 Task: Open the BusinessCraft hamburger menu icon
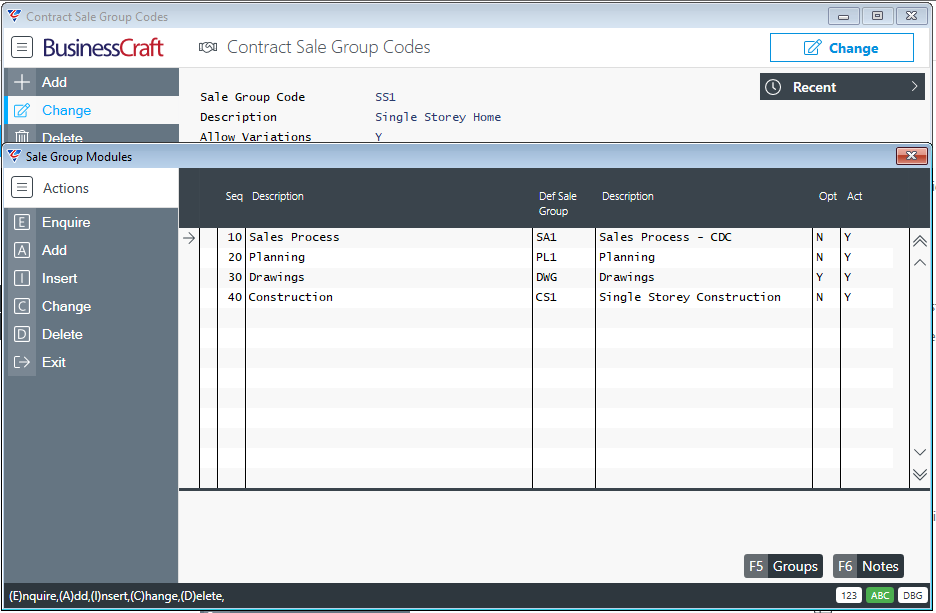[22, 47]
